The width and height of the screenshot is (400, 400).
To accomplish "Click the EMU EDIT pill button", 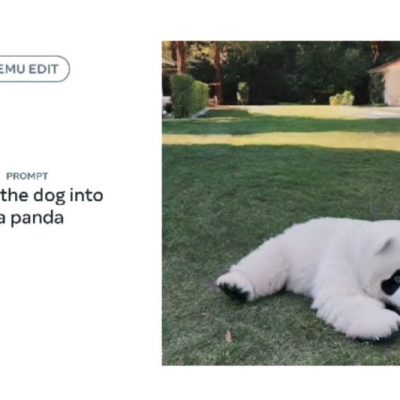I will coord(32,69).
